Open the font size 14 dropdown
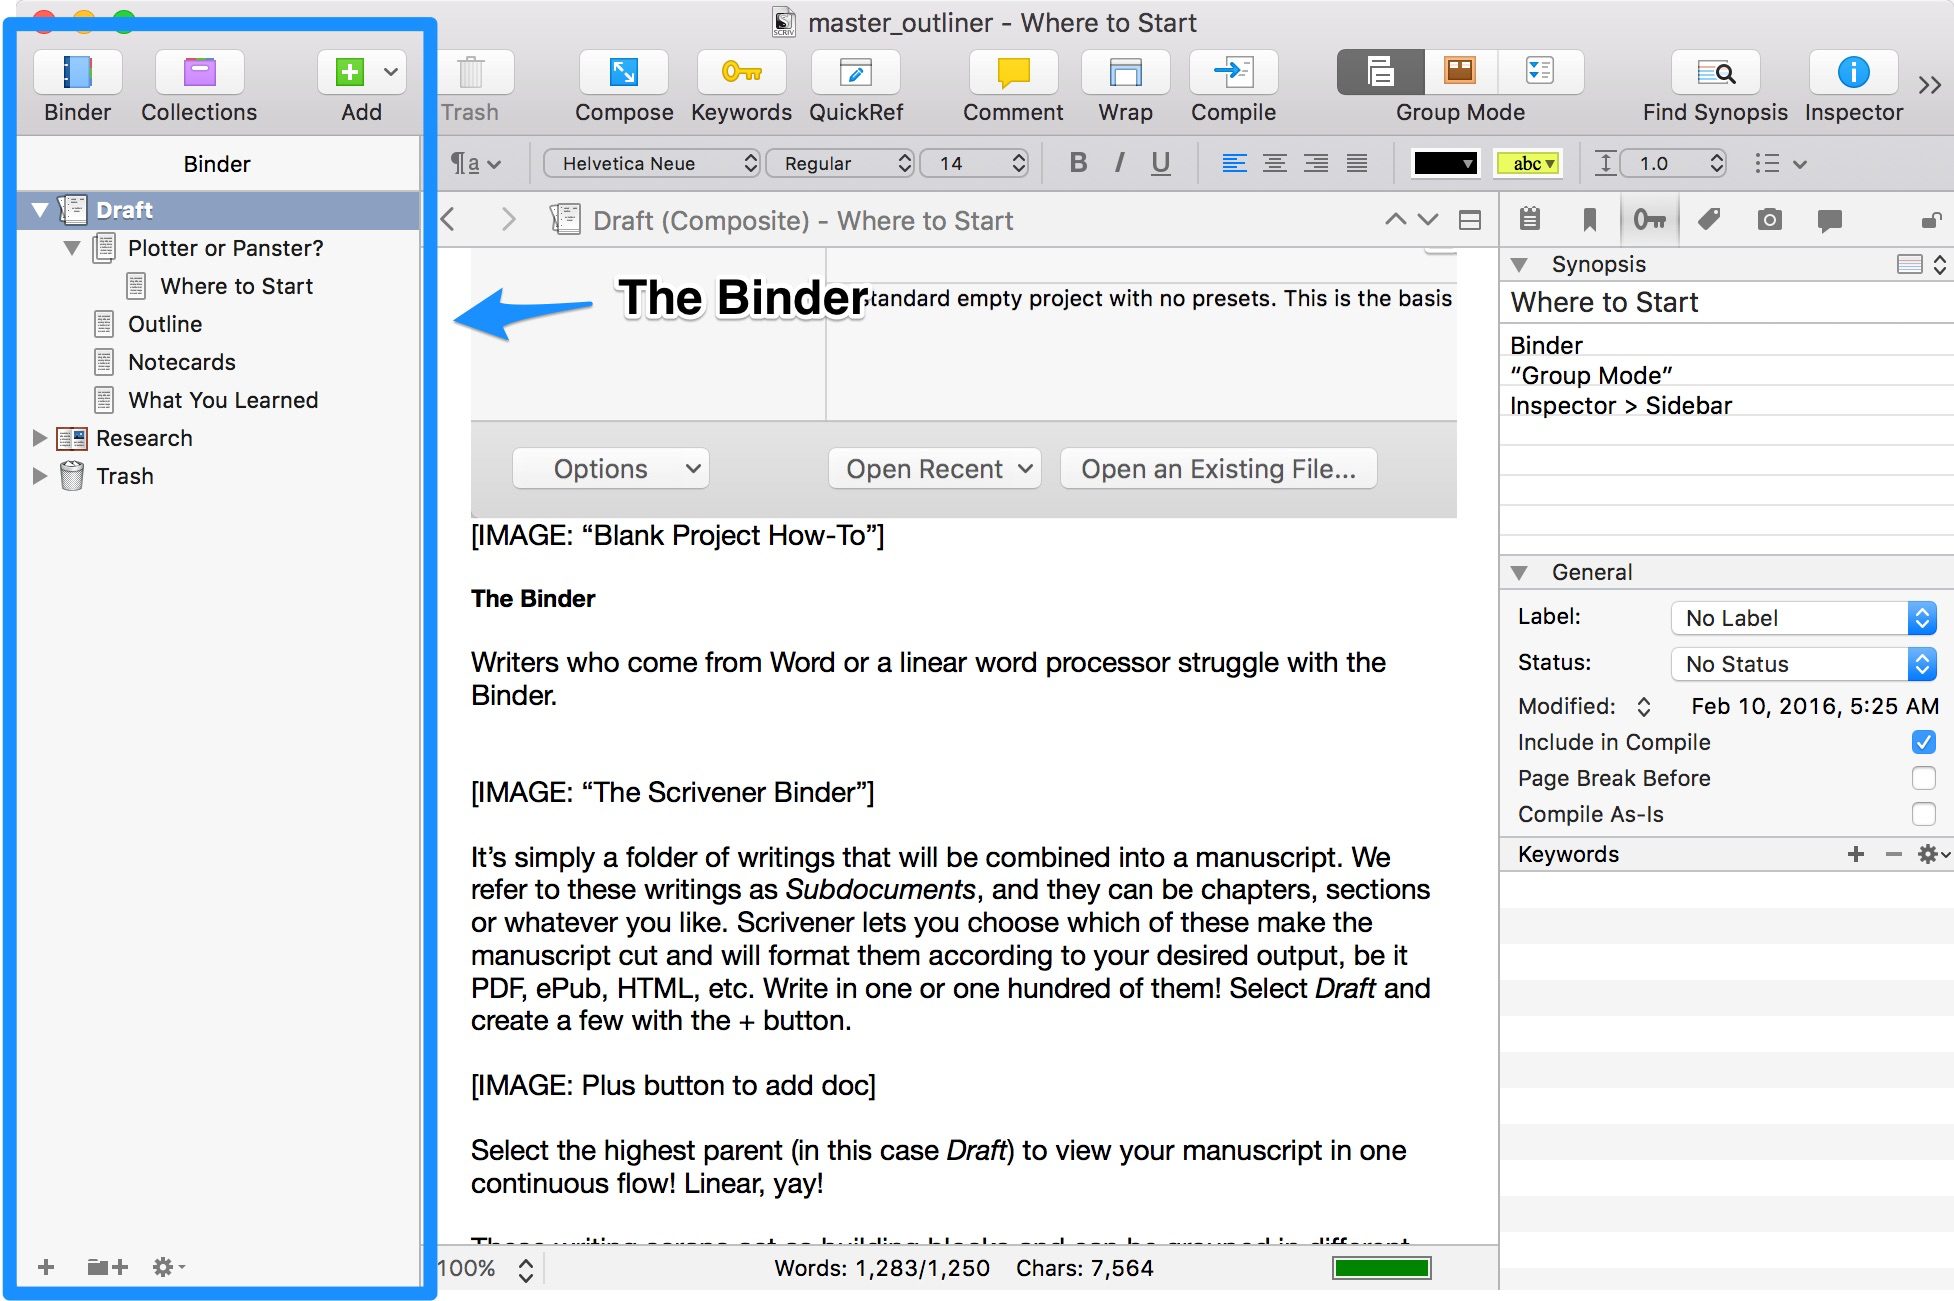 pyautogui.click(x=974, y=163)
